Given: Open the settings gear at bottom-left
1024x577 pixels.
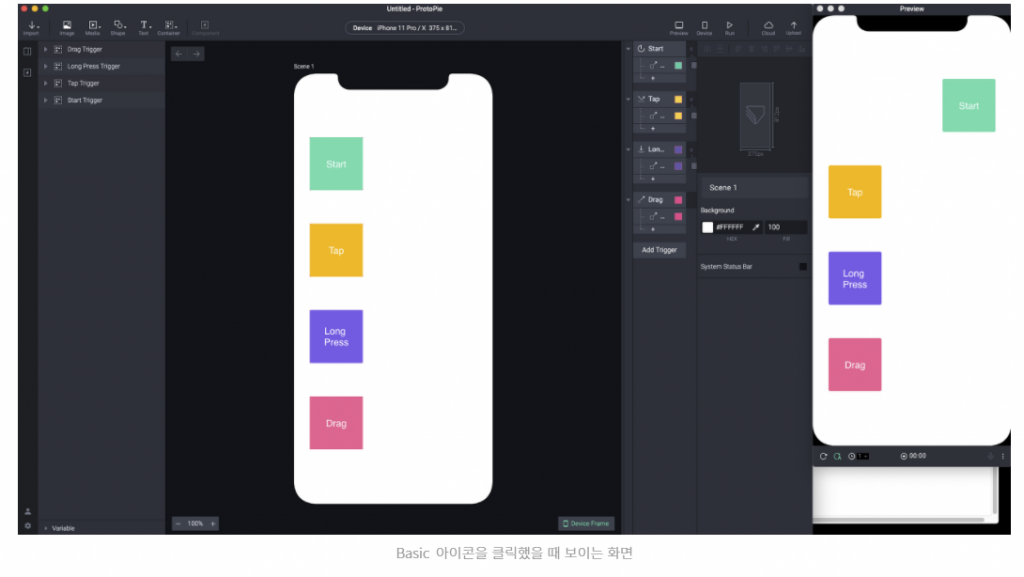Looking at the screenshot, I should 27,526.
